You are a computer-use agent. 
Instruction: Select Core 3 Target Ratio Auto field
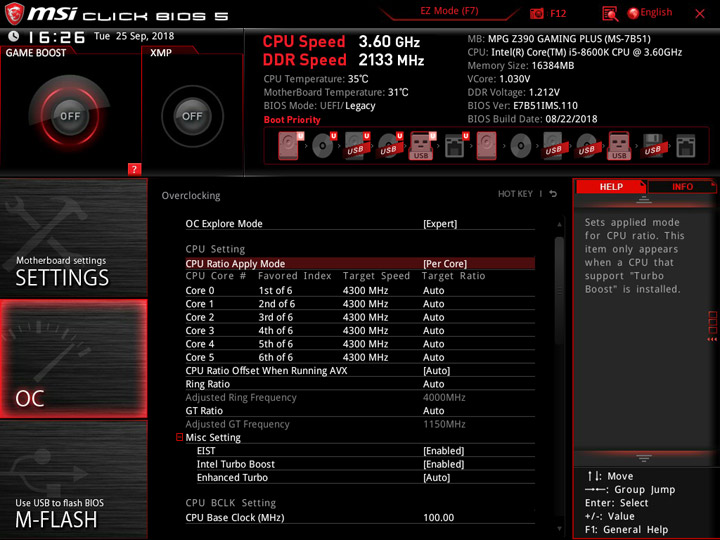433,331
